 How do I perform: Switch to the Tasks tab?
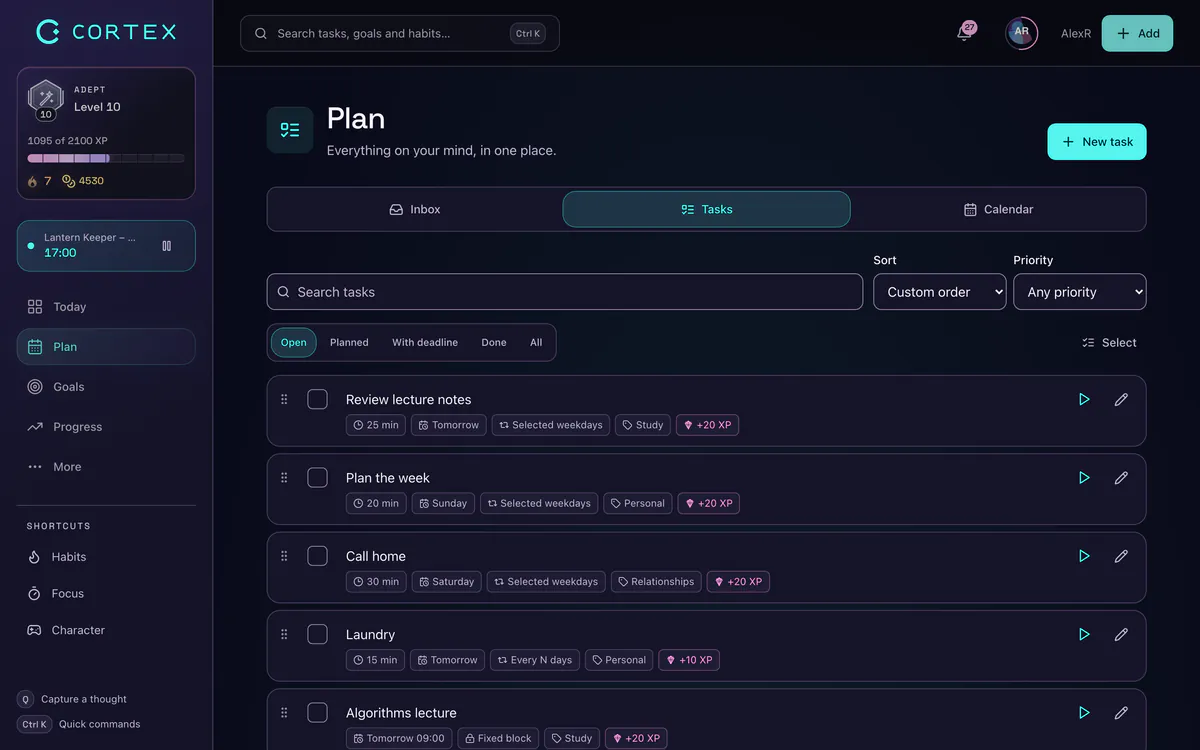pos(707,210)
